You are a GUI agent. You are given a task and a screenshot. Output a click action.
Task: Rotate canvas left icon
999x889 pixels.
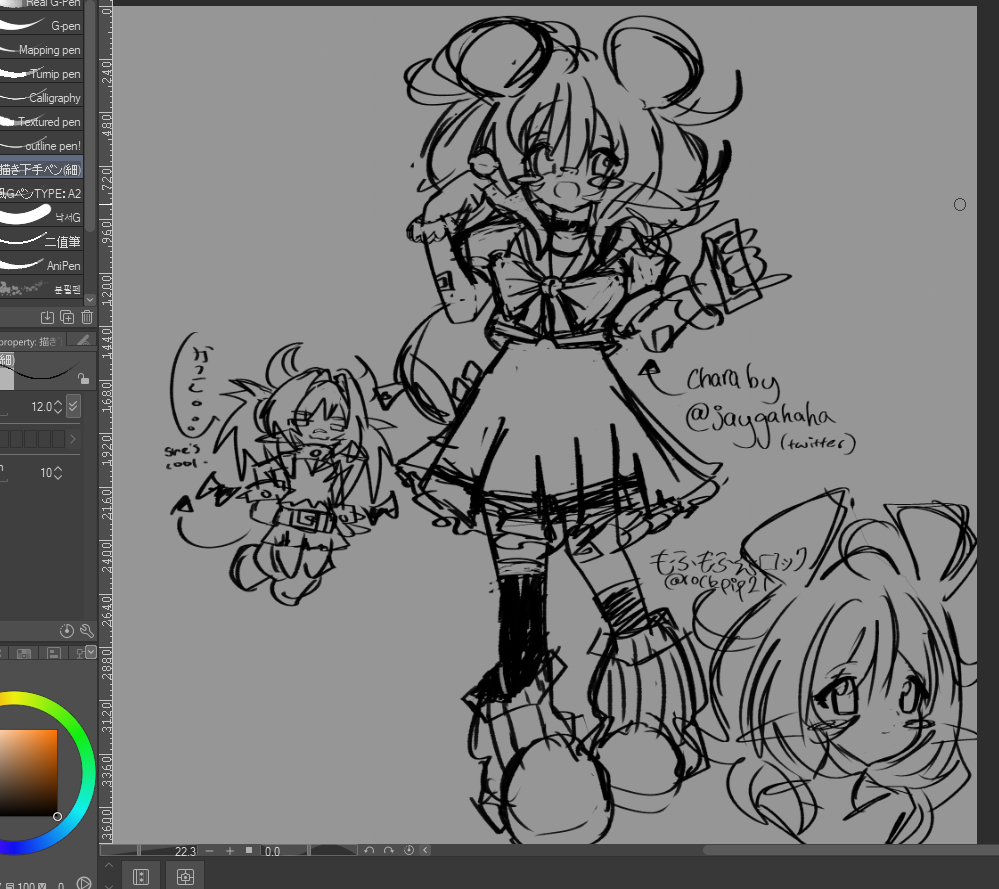point(369,851)
